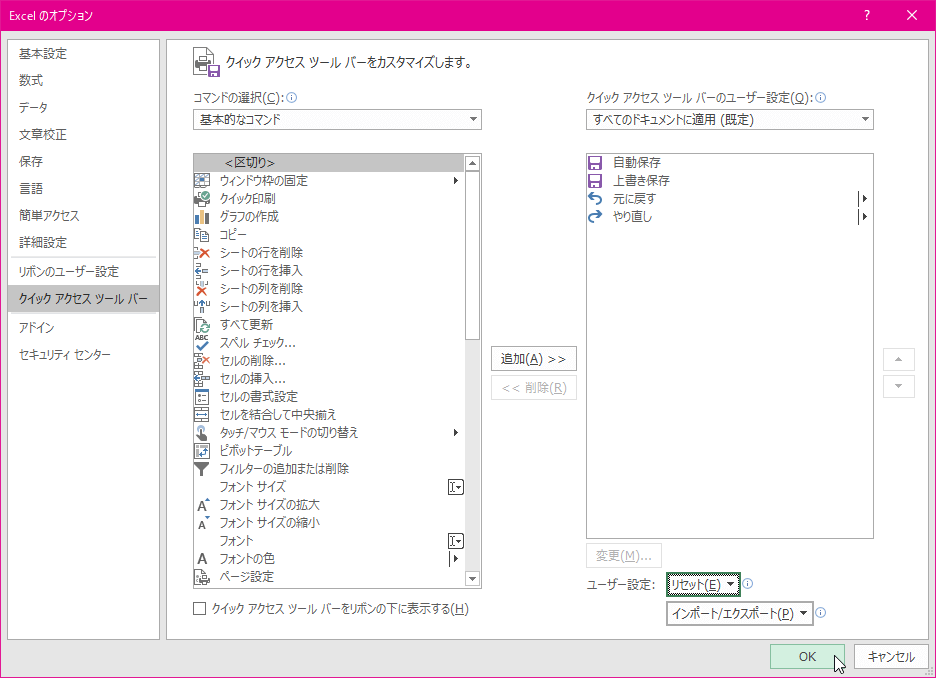Select the コピー command icon
This screenshot has height=678, width=936.
[202, 235]
